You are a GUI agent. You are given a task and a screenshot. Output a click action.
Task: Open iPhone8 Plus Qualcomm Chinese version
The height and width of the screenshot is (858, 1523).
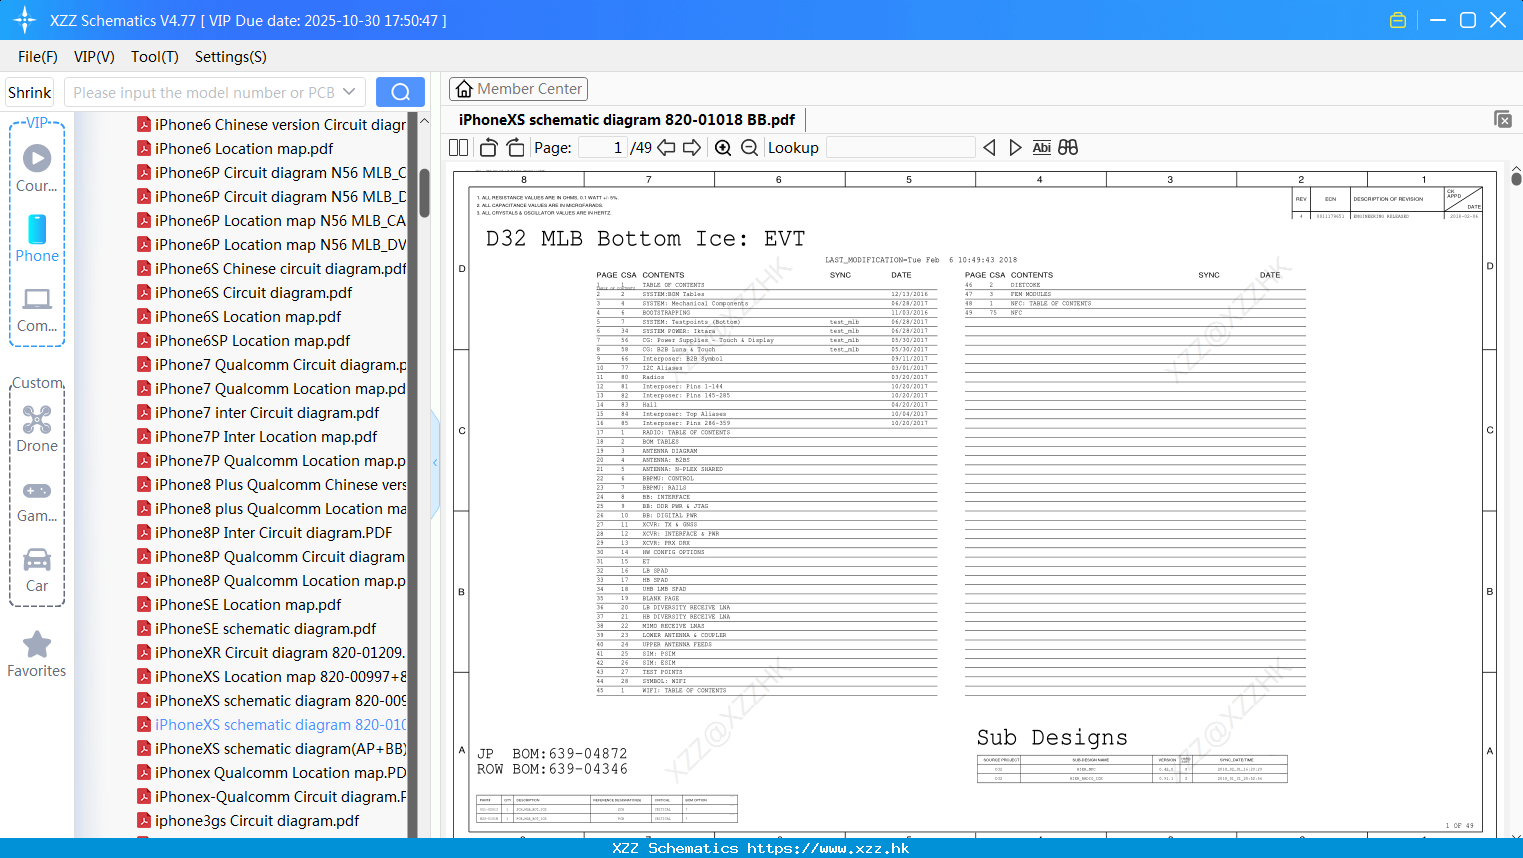pos(280,485)
